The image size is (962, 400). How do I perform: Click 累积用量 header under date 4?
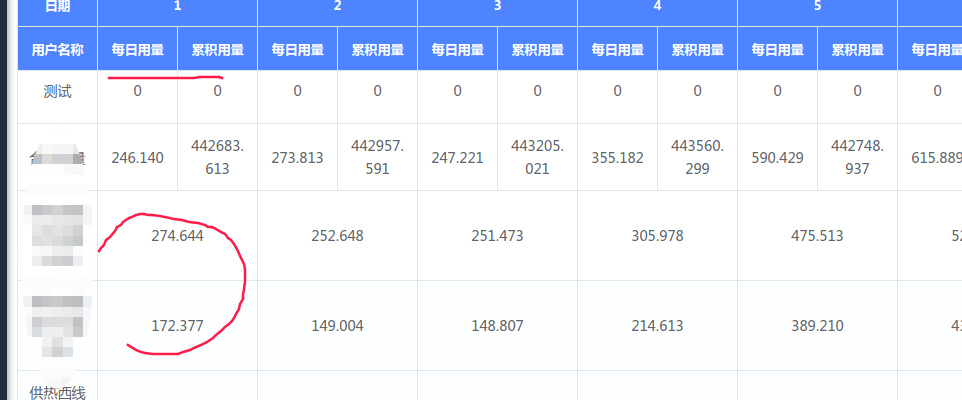tap(697, 49)
